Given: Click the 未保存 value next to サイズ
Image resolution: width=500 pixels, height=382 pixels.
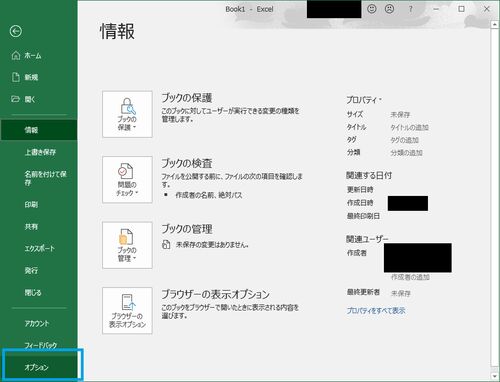Looking at the screenshot, I should [400, 115].
